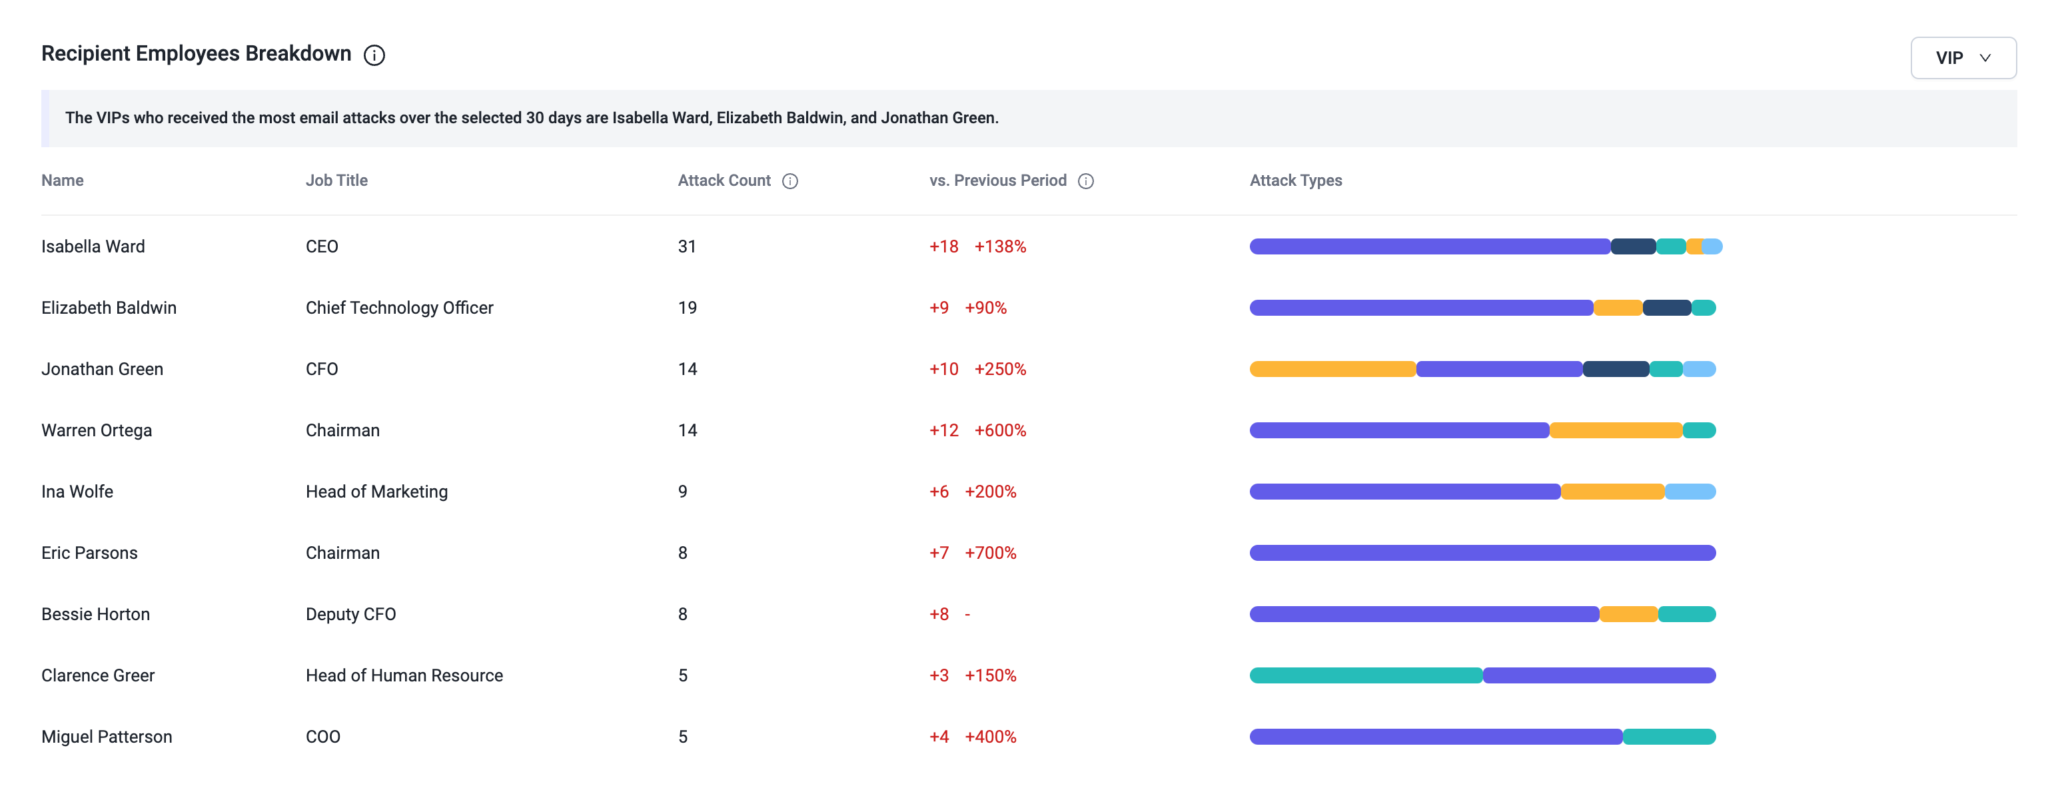The image size is (2048, 786).
Task: Select Bessie Horton's name
Action: tap(95, 614)
